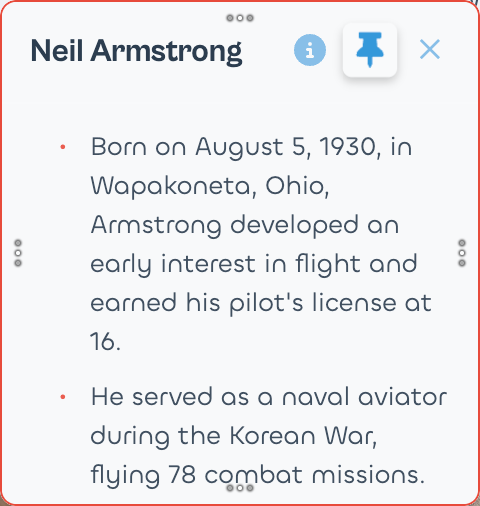Click the number 78 before combat missions

point(182,475)
